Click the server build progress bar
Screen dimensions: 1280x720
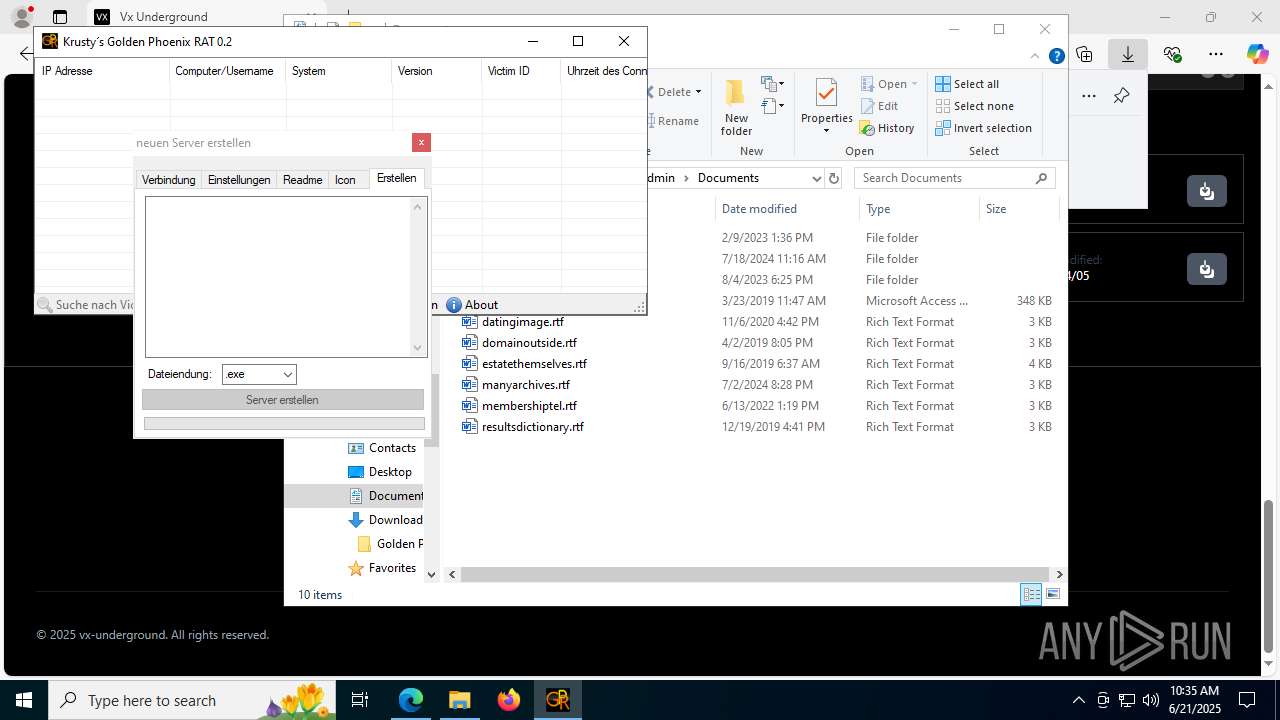click(284, 424)
